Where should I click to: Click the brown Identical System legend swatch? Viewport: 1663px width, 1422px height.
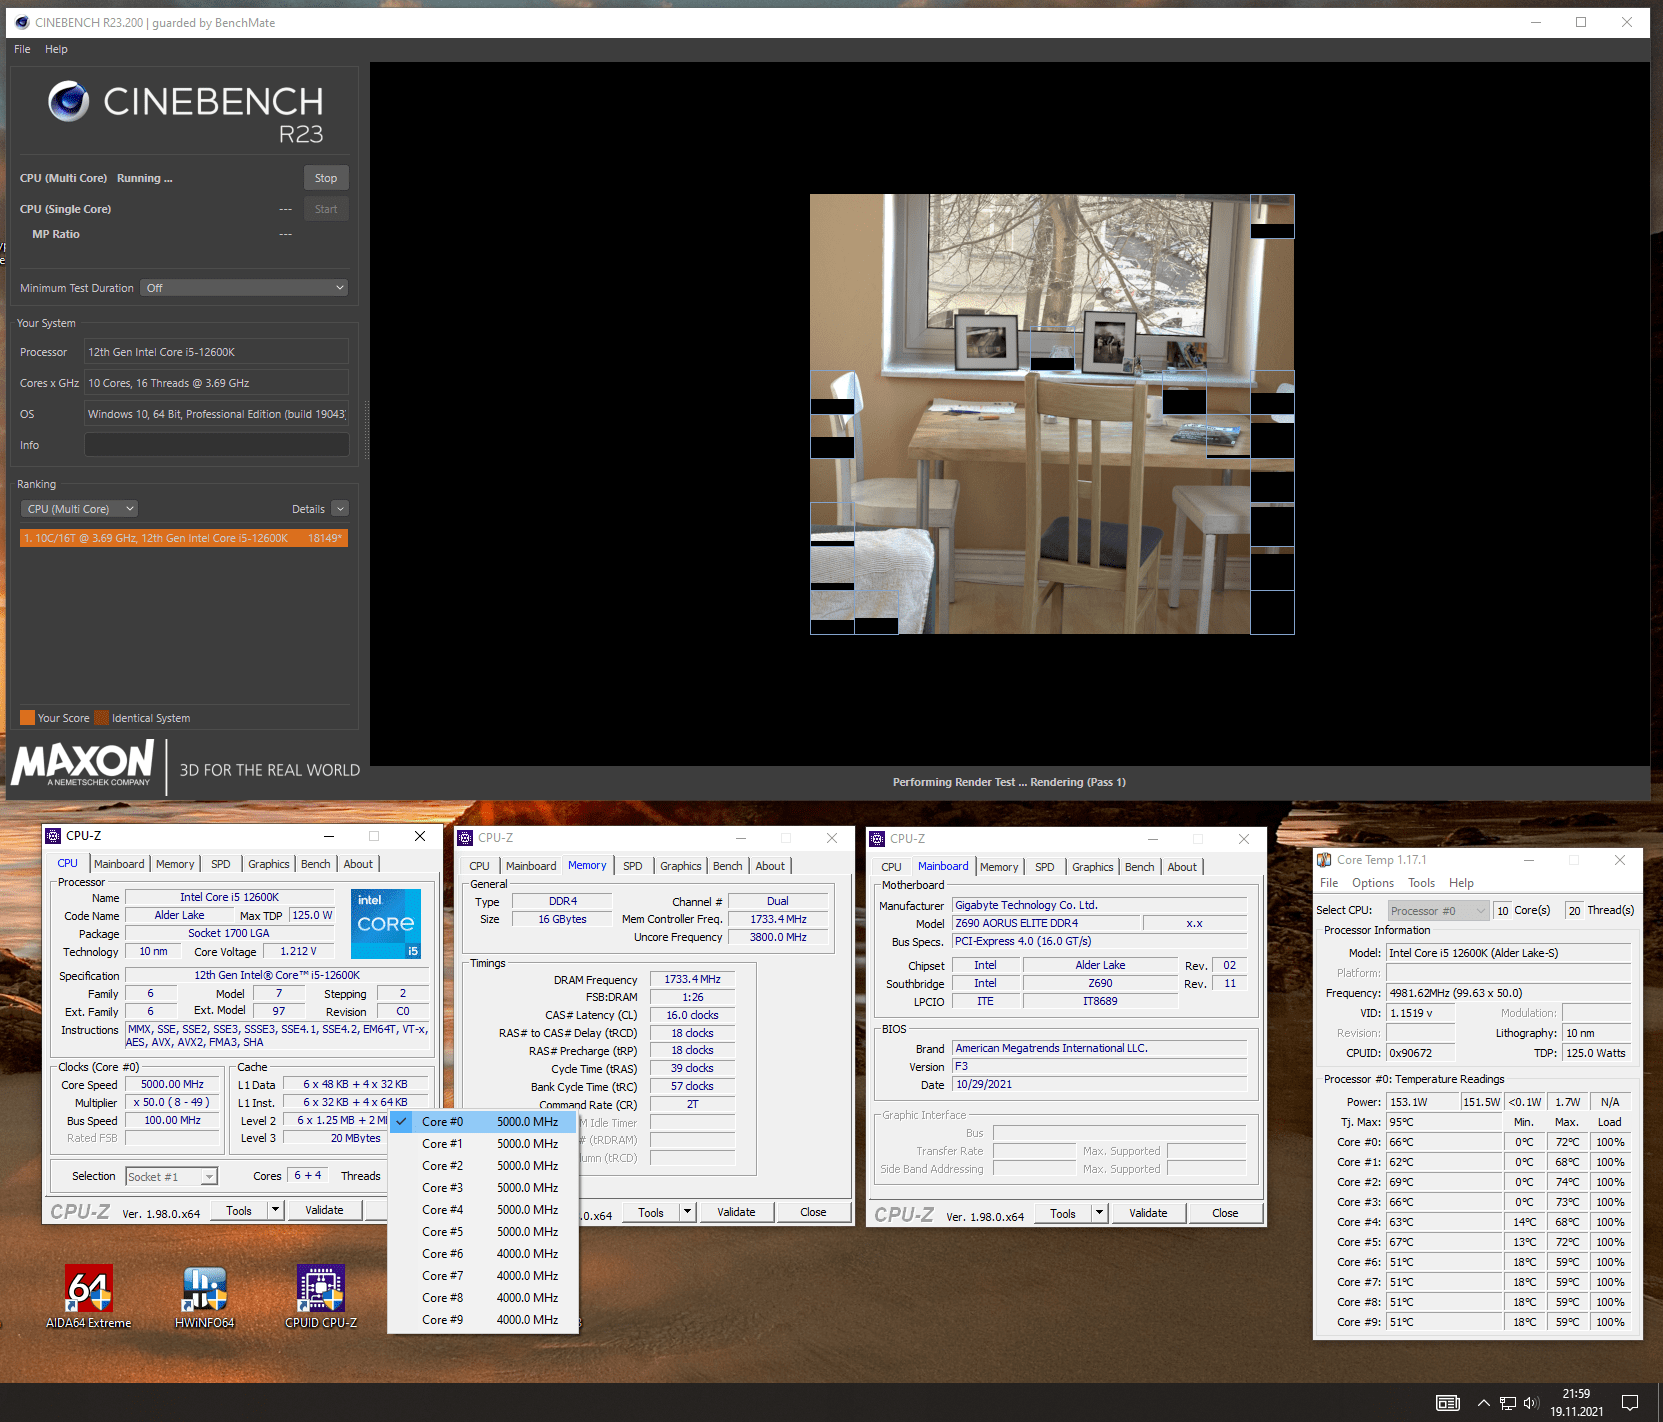101,718
